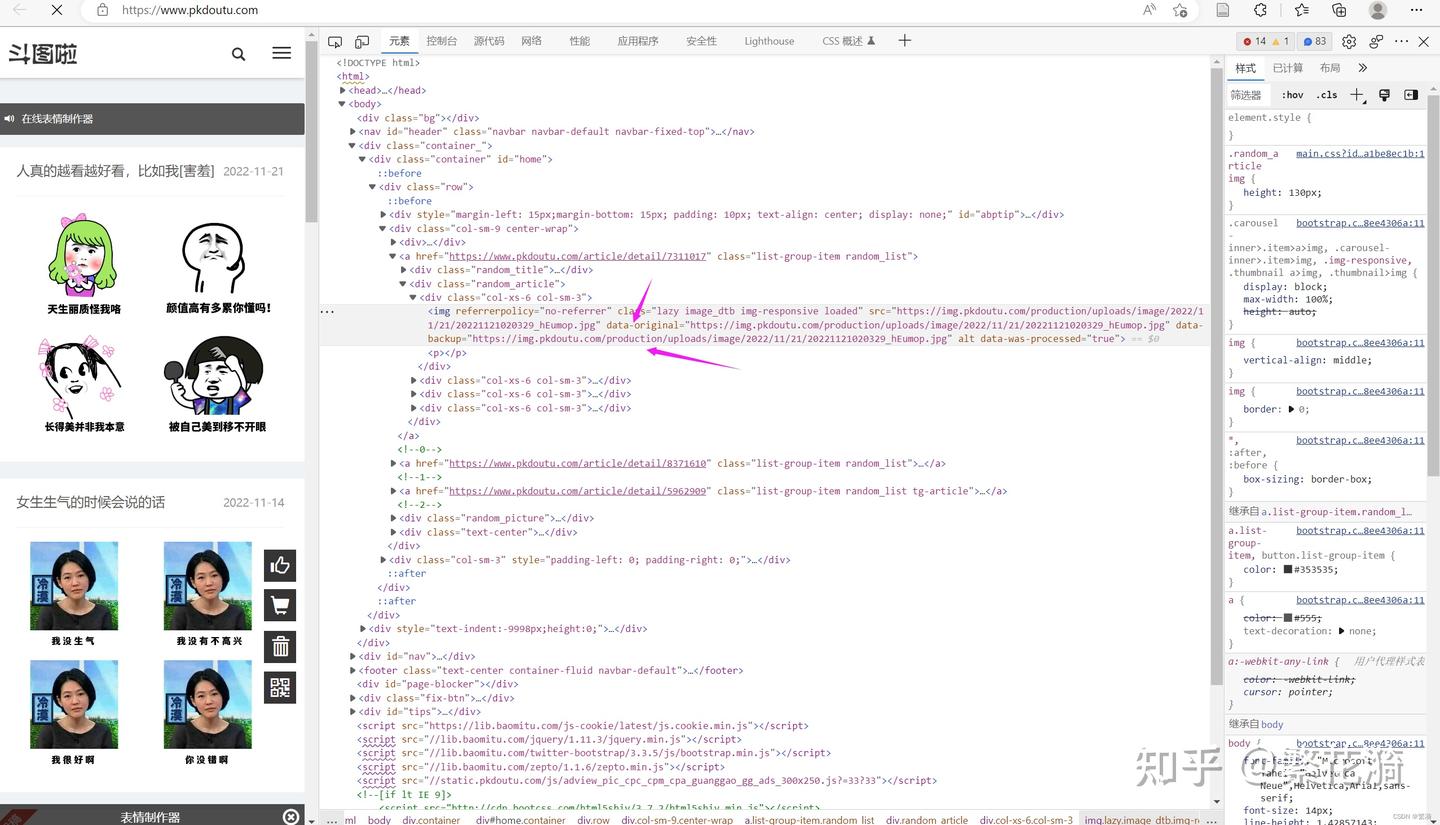Click the shopping cart floating button

pos(280,605)
